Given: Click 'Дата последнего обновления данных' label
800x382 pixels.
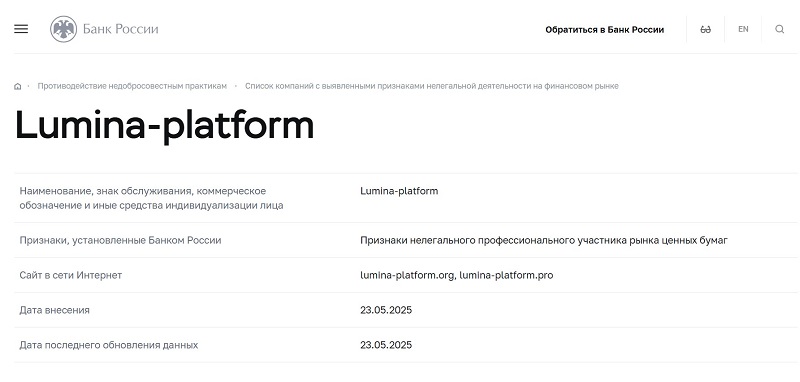Looking at the screenshot, I should (109, 345).
